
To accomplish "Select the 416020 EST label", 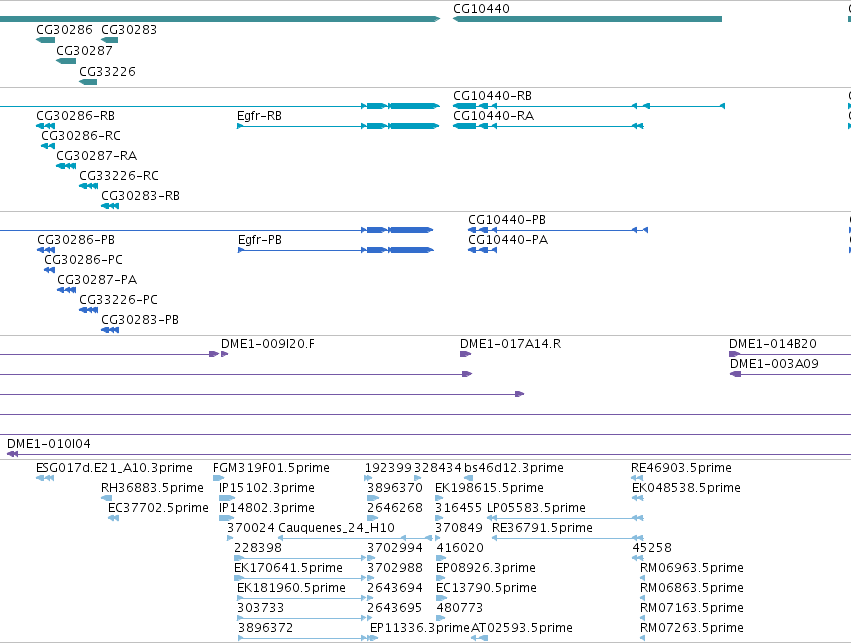I will [x=460, y=549].
